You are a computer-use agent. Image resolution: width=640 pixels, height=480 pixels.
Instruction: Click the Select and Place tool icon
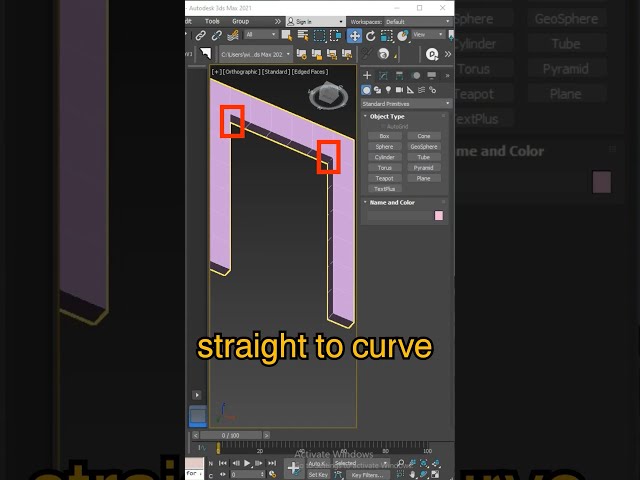click(x=402, y=36)
